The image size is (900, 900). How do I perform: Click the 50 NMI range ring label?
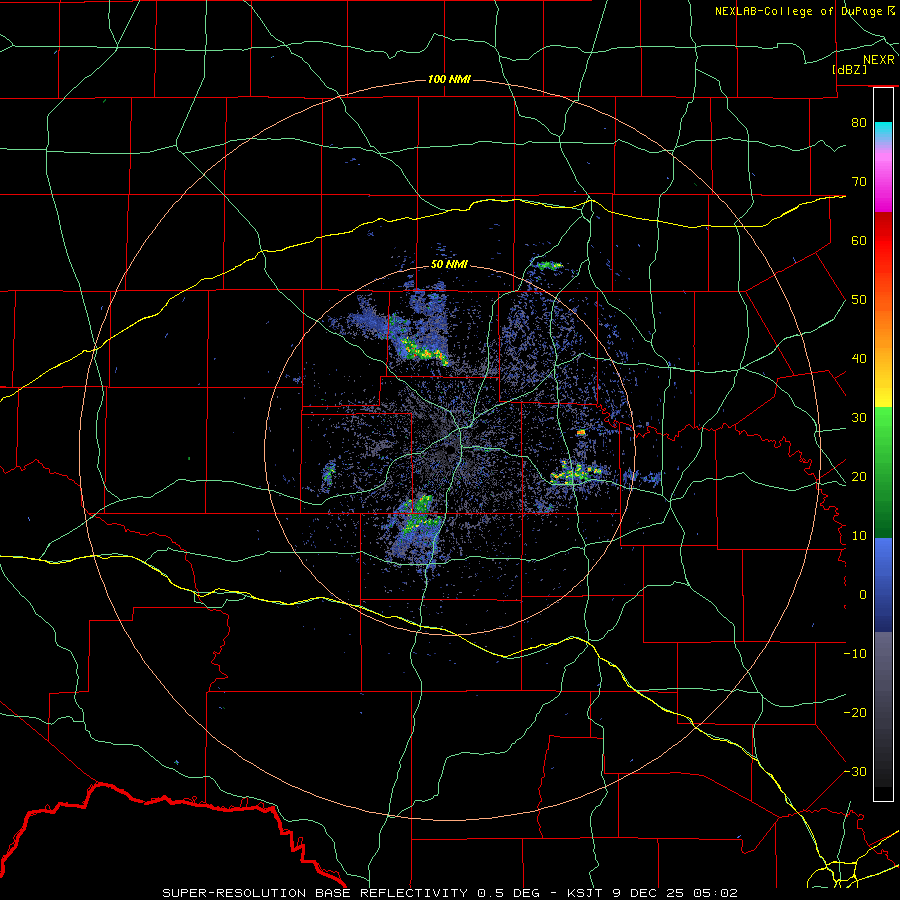(449, 265)
